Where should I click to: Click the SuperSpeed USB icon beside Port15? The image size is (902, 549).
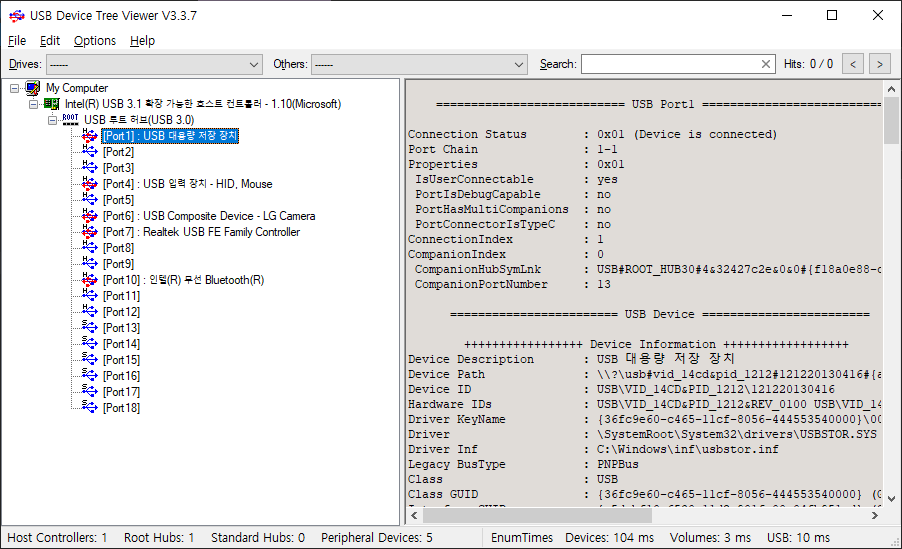[x=89, y=360]
